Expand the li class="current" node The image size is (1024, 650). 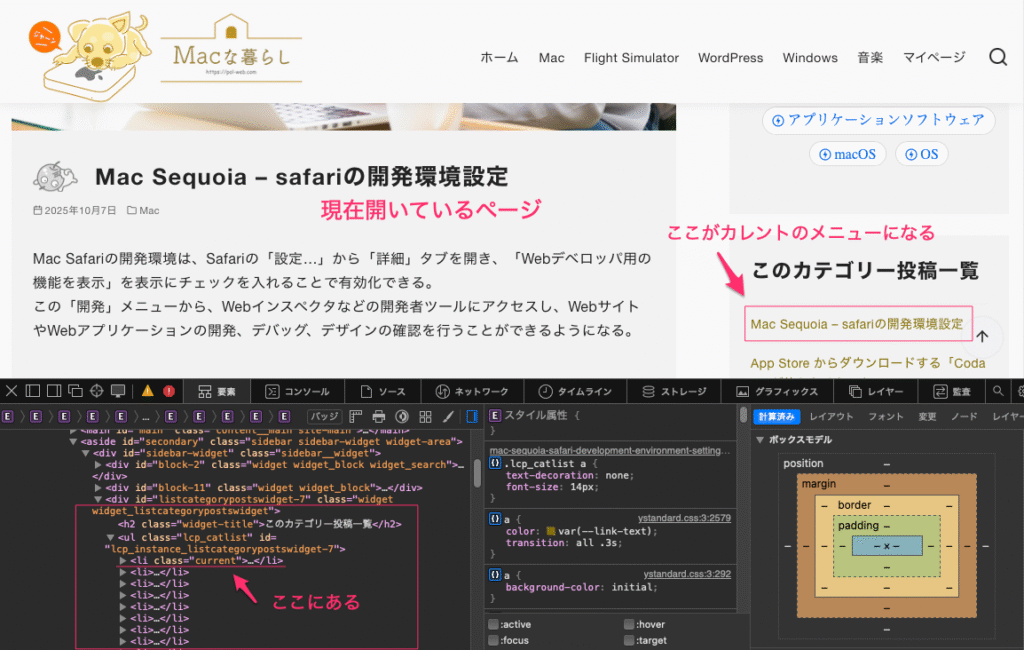tap(124, 562)
